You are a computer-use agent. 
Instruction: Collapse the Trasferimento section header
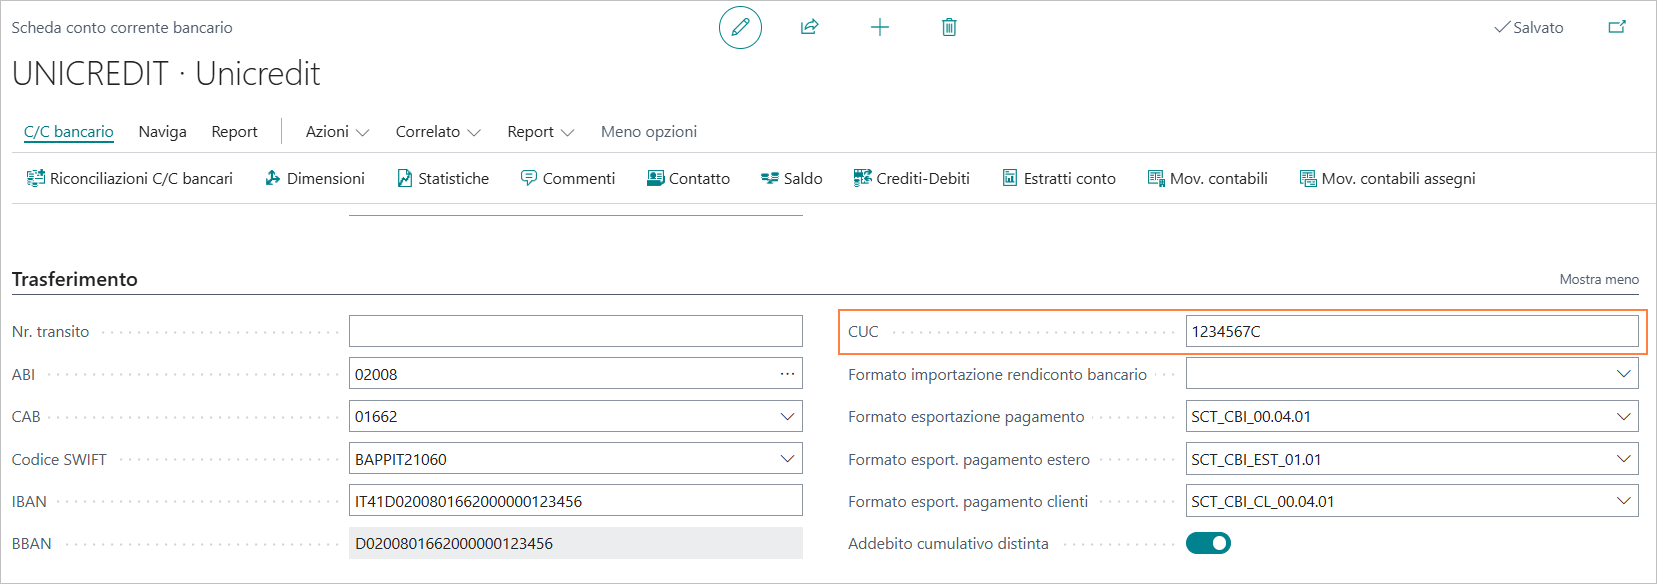click(75, 279)
